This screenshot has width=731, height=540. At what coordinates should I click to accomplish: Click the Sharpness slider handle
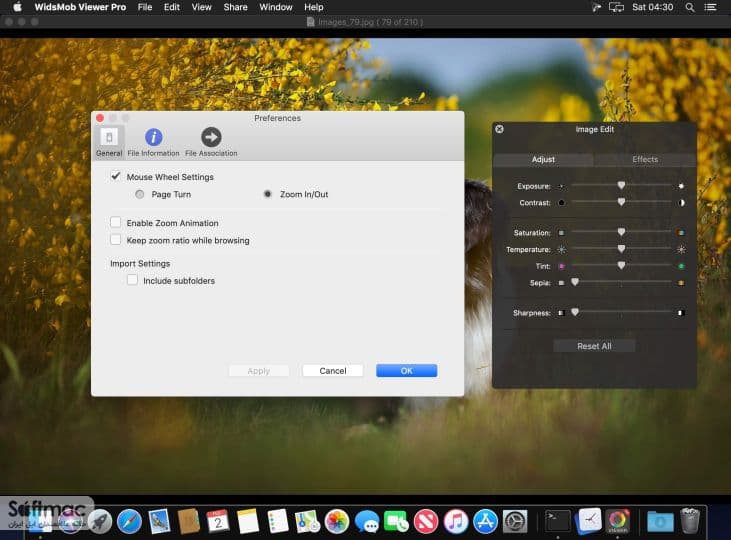point(575,312)
